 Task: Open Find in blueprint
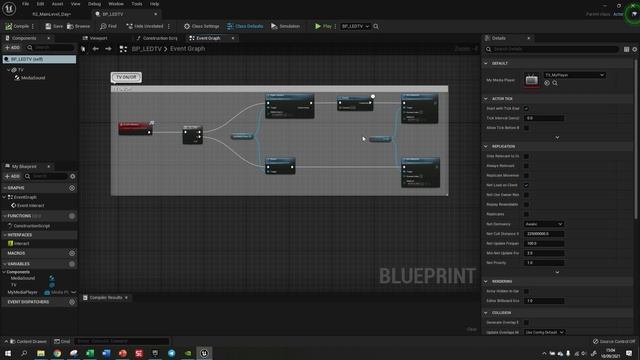point(108,26)
